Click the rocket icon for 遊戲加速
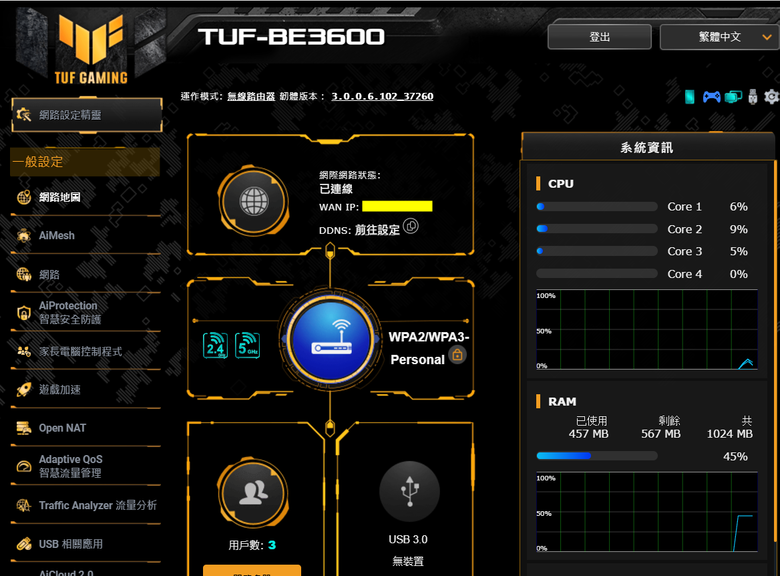The width and height of the screenshot is (780, 576). pos(23,389)
